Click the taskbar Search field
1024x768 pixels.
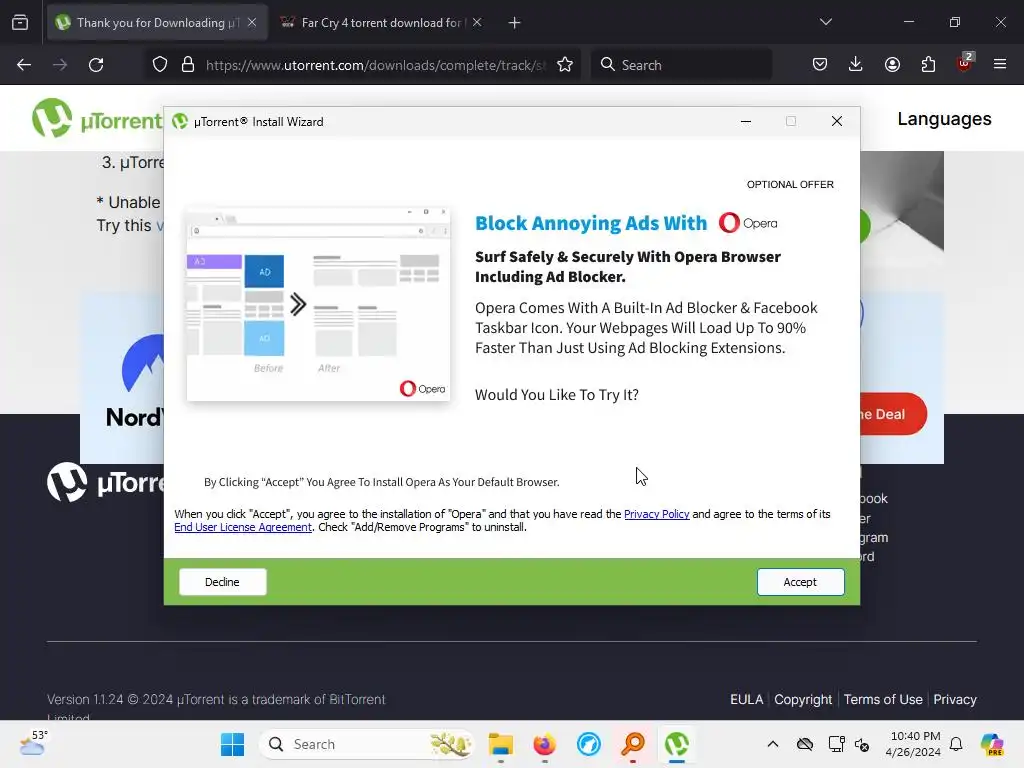coord(366,744)
